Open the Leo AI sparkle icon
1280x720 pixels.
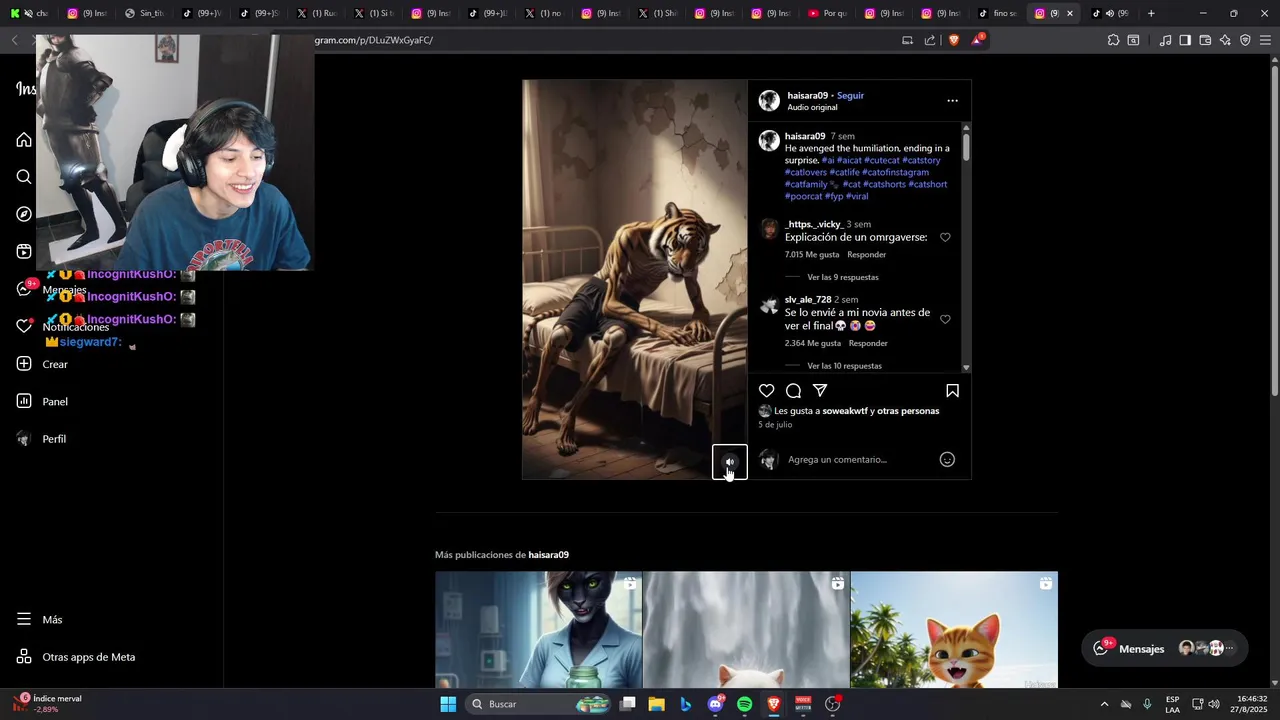coord(1225,40)
